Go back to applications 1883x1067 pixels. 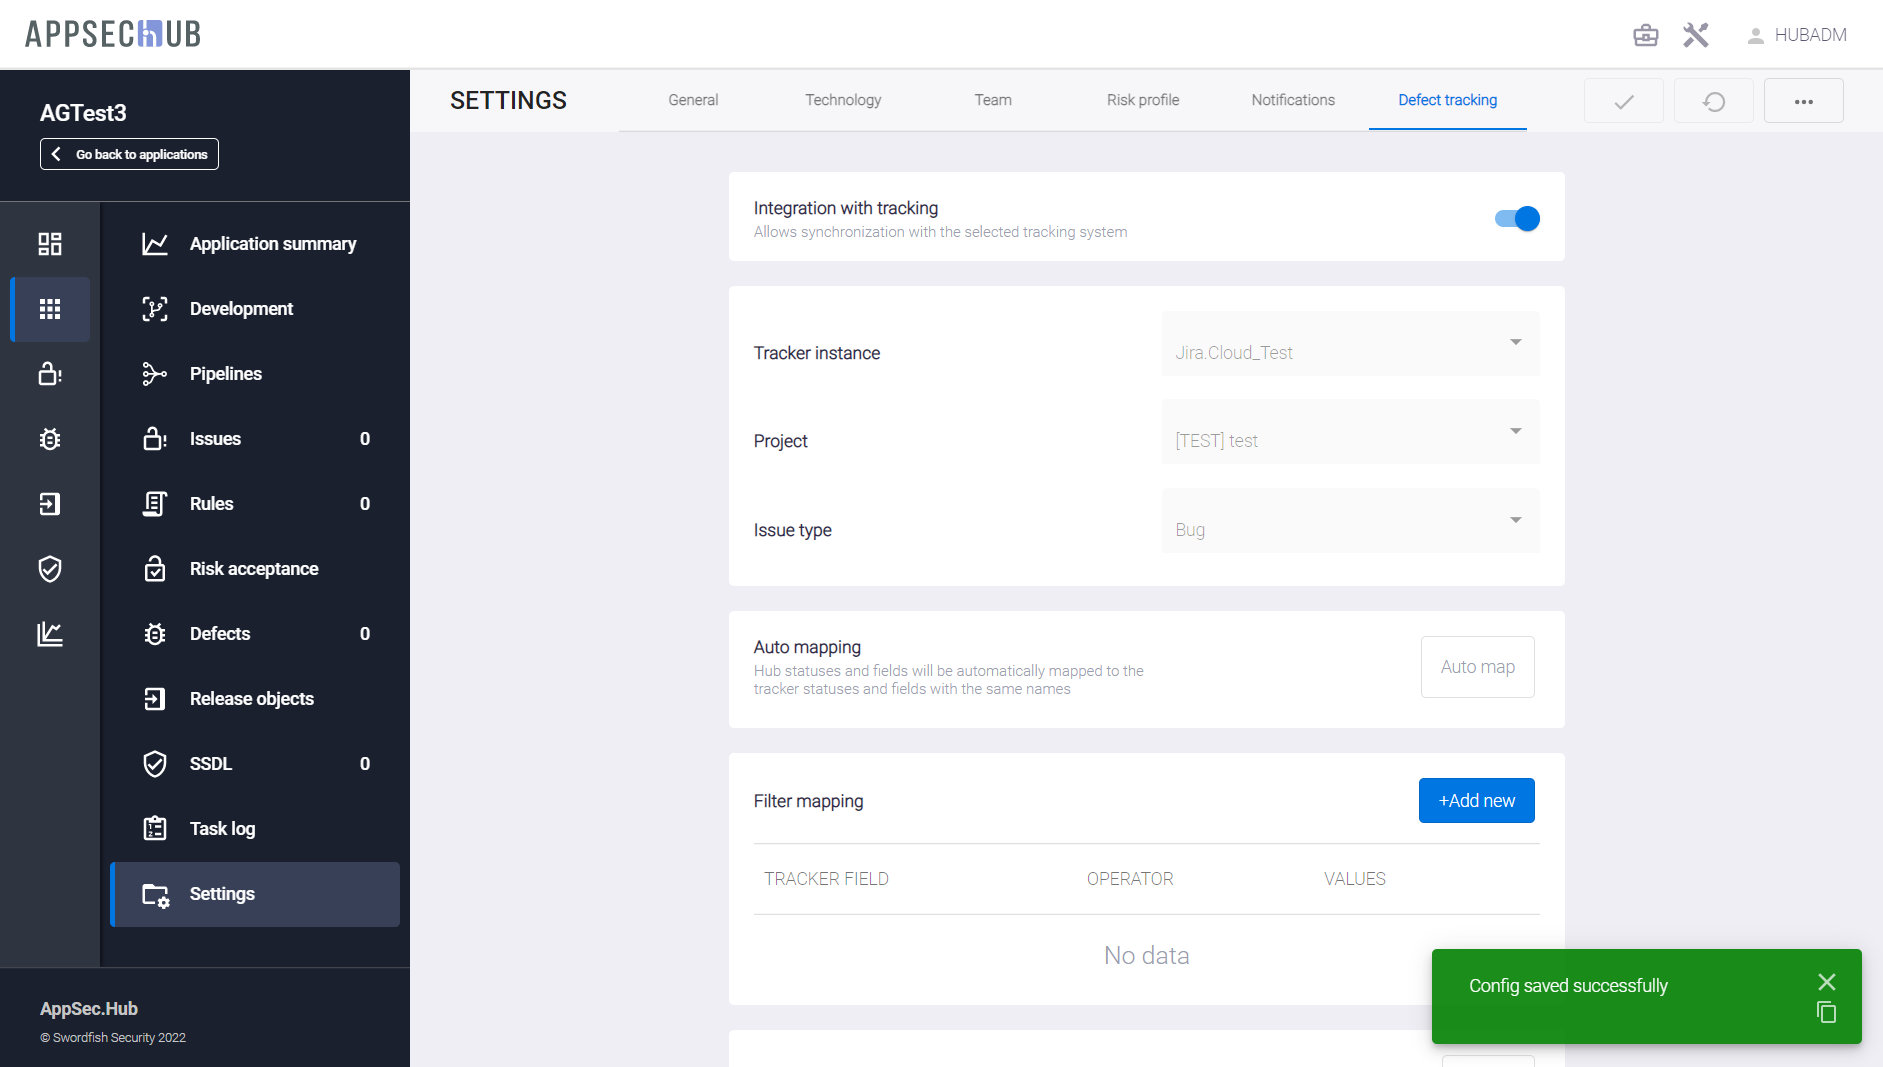tap(130, 154)
